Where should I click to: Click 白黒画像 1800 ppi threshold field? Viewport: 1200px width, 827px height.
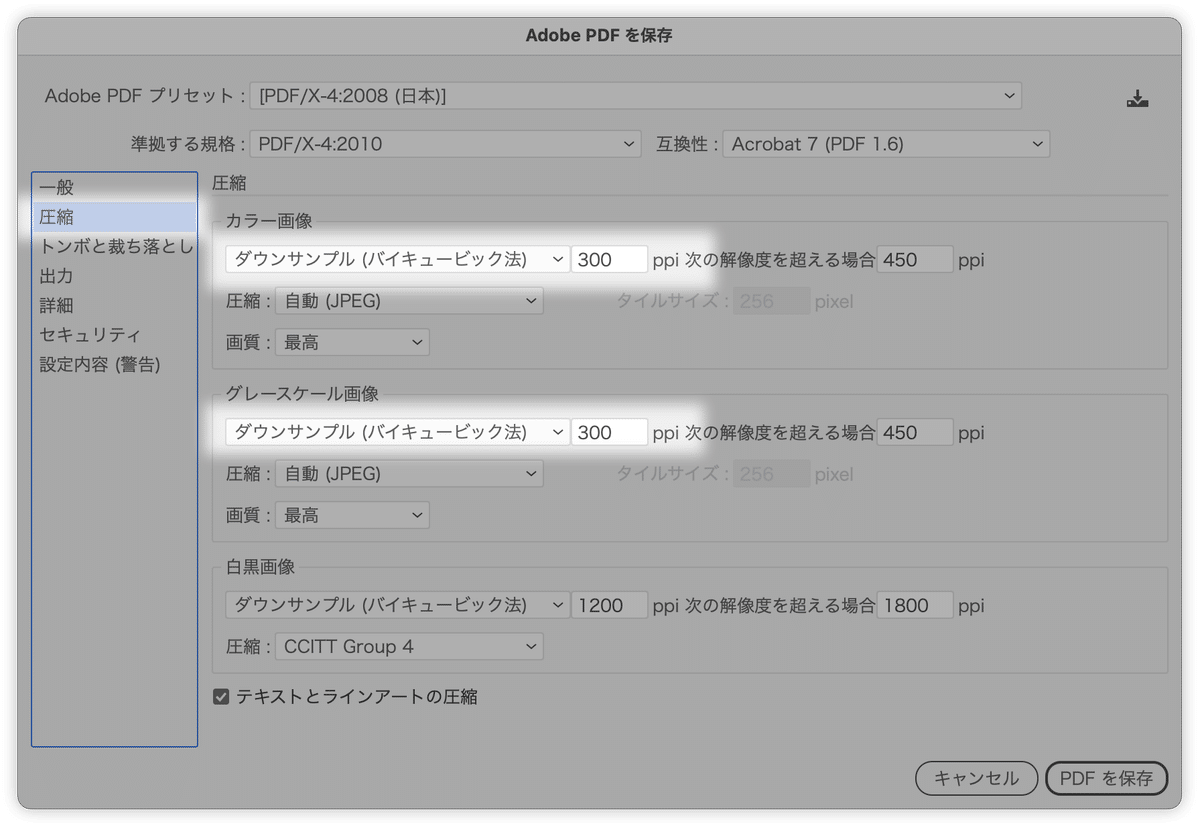(x=915, y=605)
